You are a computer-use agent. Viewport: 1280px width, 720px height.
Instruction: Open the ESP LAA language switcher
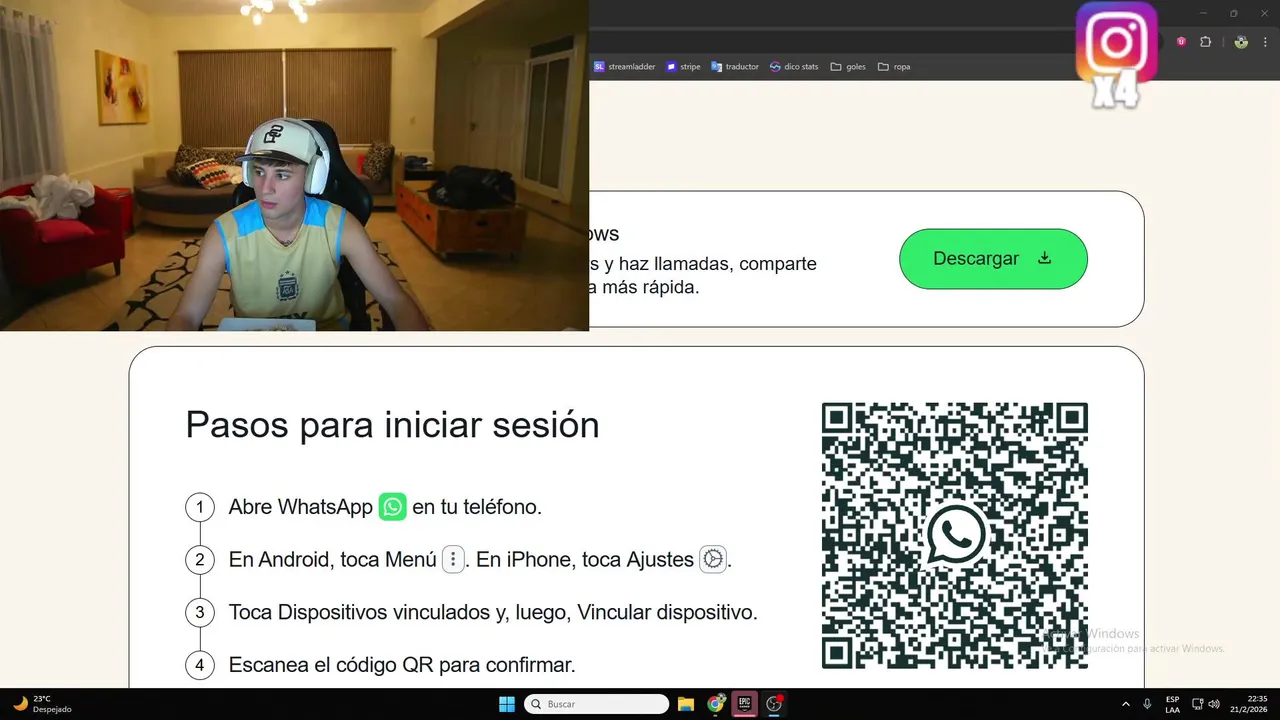1172,704
